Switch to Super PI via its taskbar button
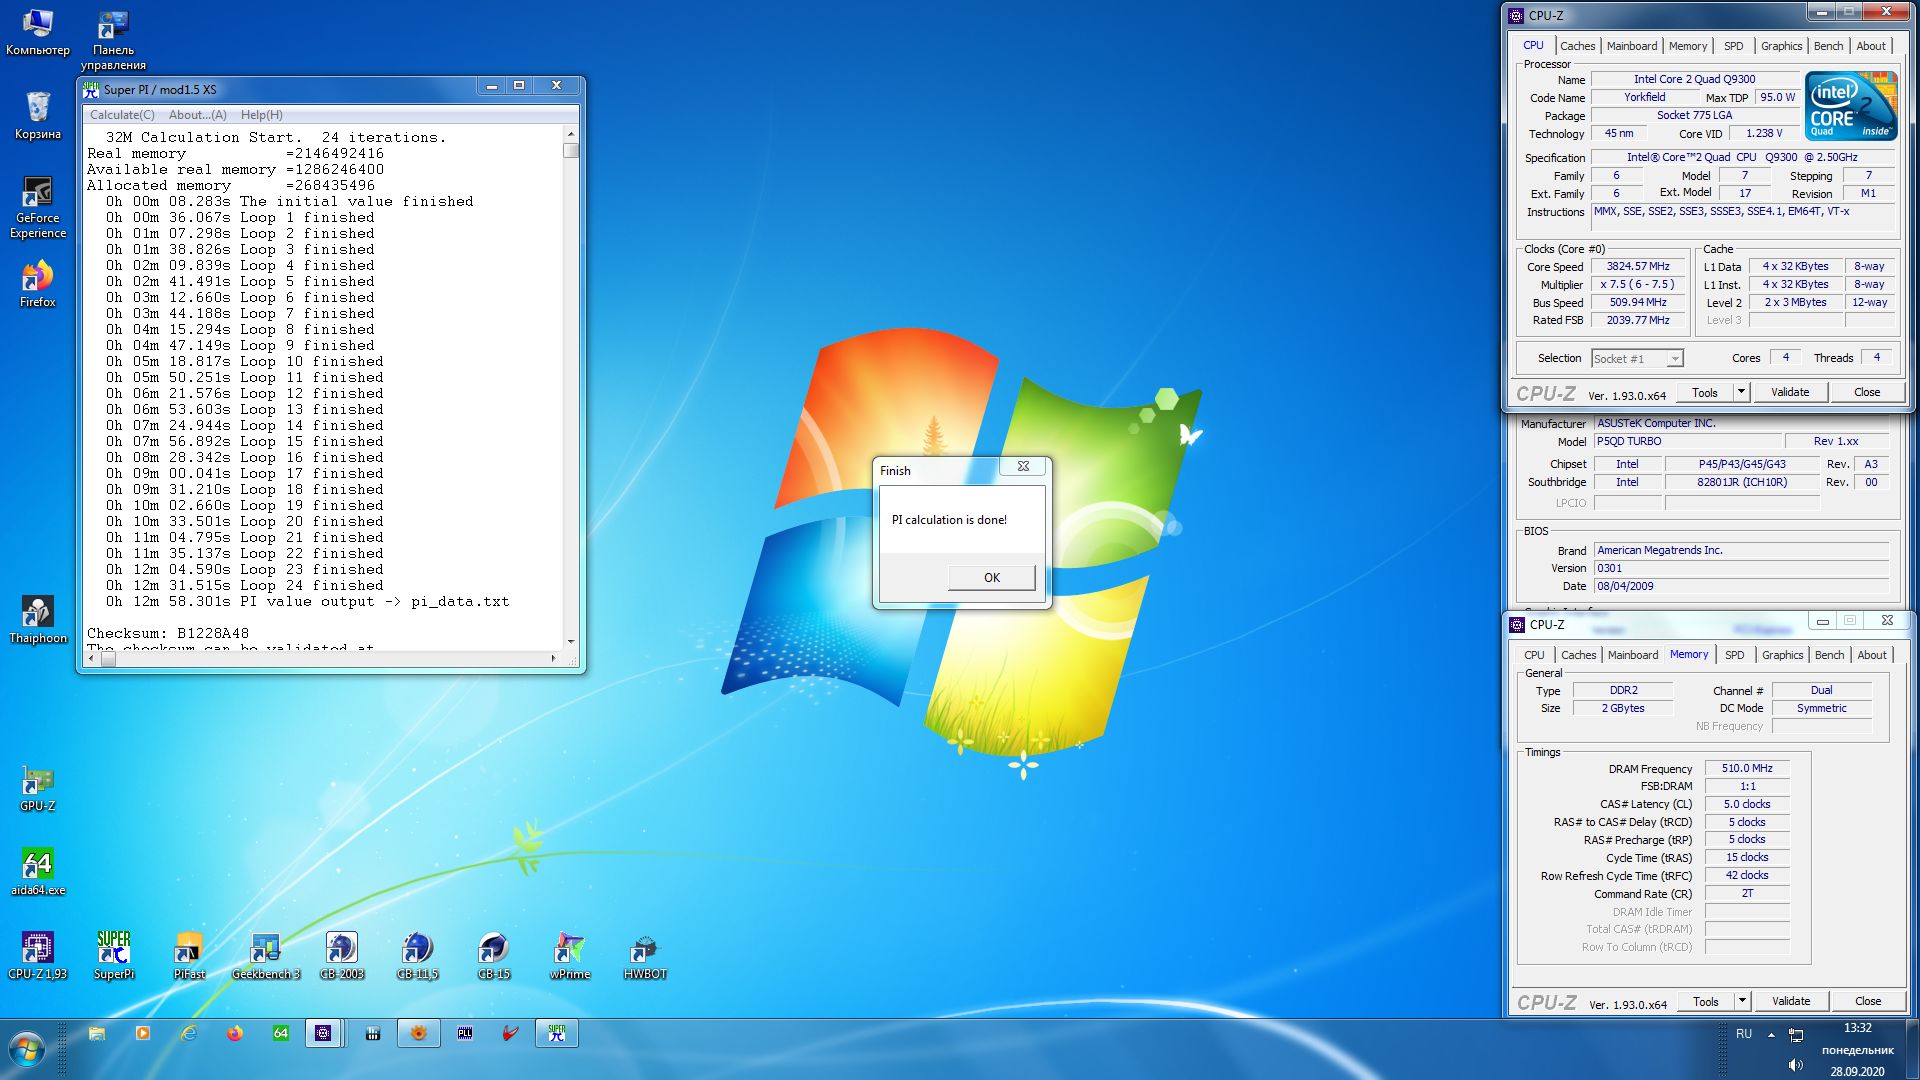1920x1080 pixels. (557, 1033)
